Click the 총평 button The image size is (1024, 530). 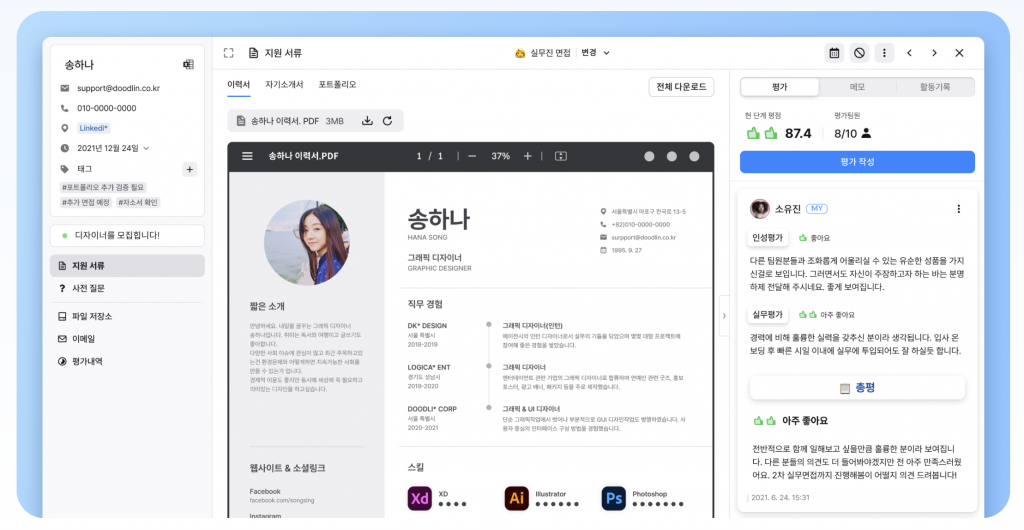(857, 388)
